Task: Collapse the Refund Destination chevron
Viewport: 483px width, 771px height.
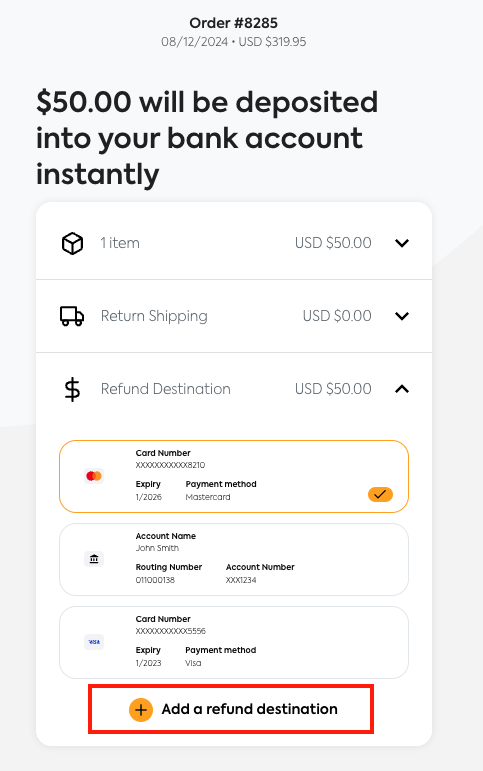Action: tap(402, 389)
